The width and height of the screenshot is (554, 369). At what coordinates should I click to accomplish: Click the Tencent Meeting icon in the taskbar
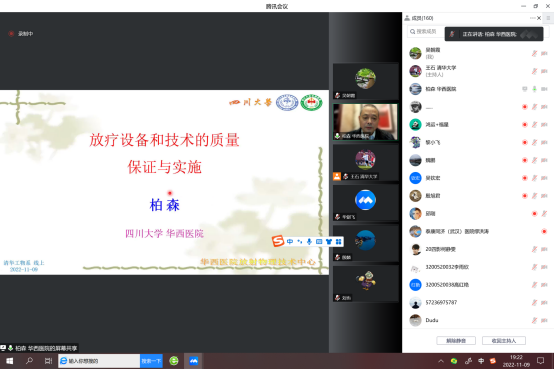[193, 361]
